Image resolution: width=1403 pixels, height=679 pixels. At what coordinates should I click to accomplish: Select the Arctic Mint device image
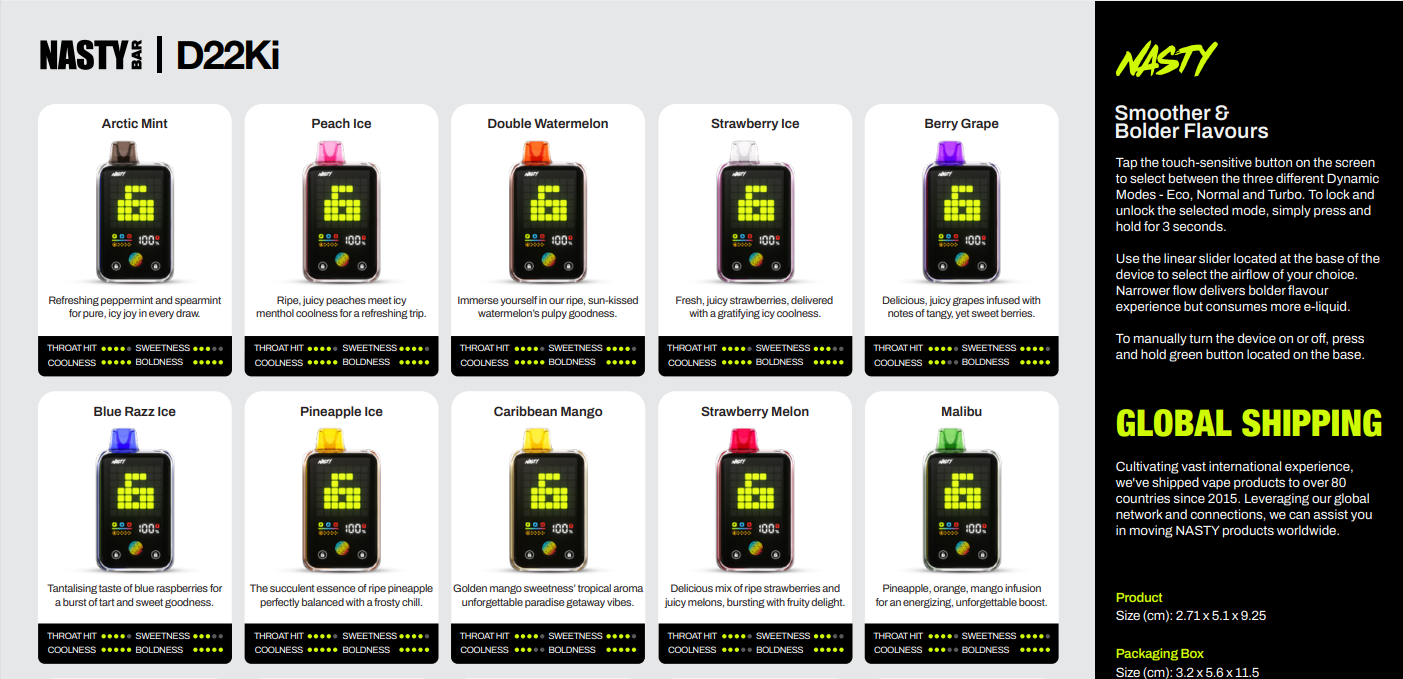[134, 212]
